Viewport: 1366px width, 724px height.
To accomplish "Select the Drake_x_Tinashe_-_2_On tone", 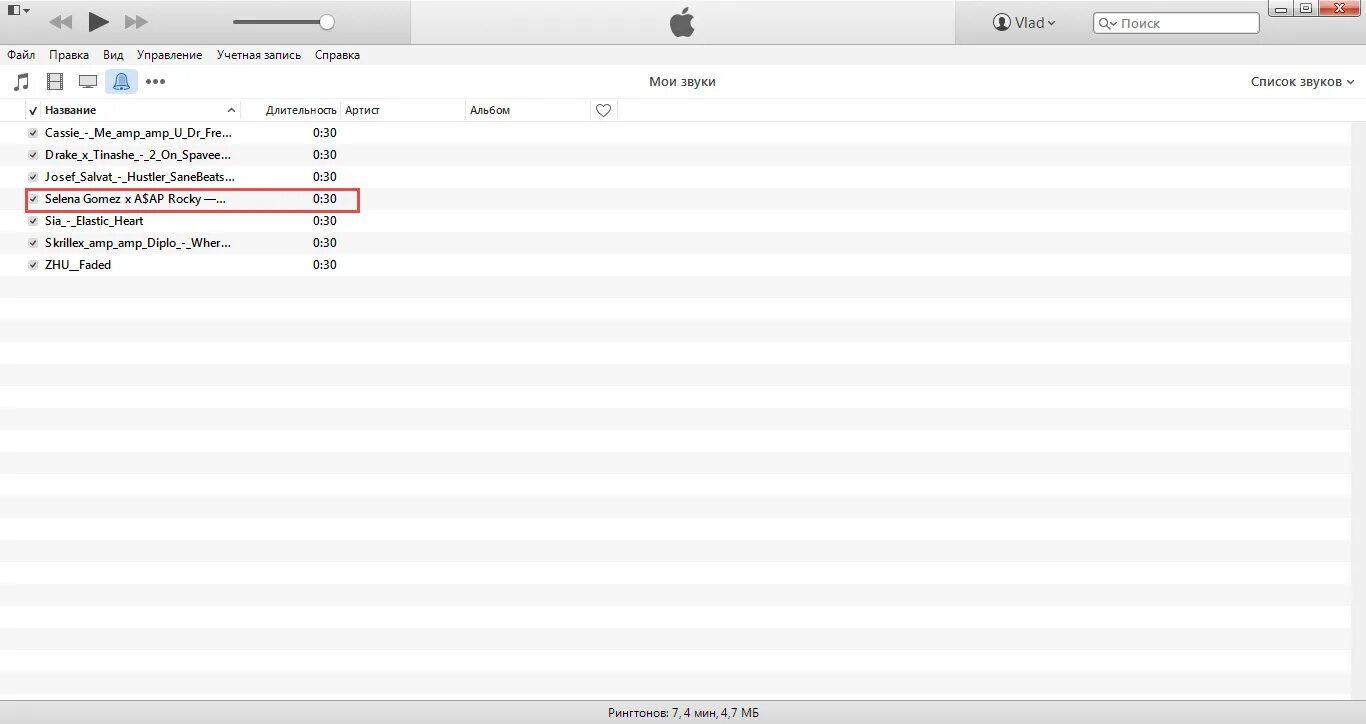I will click(x=138, y=155).
